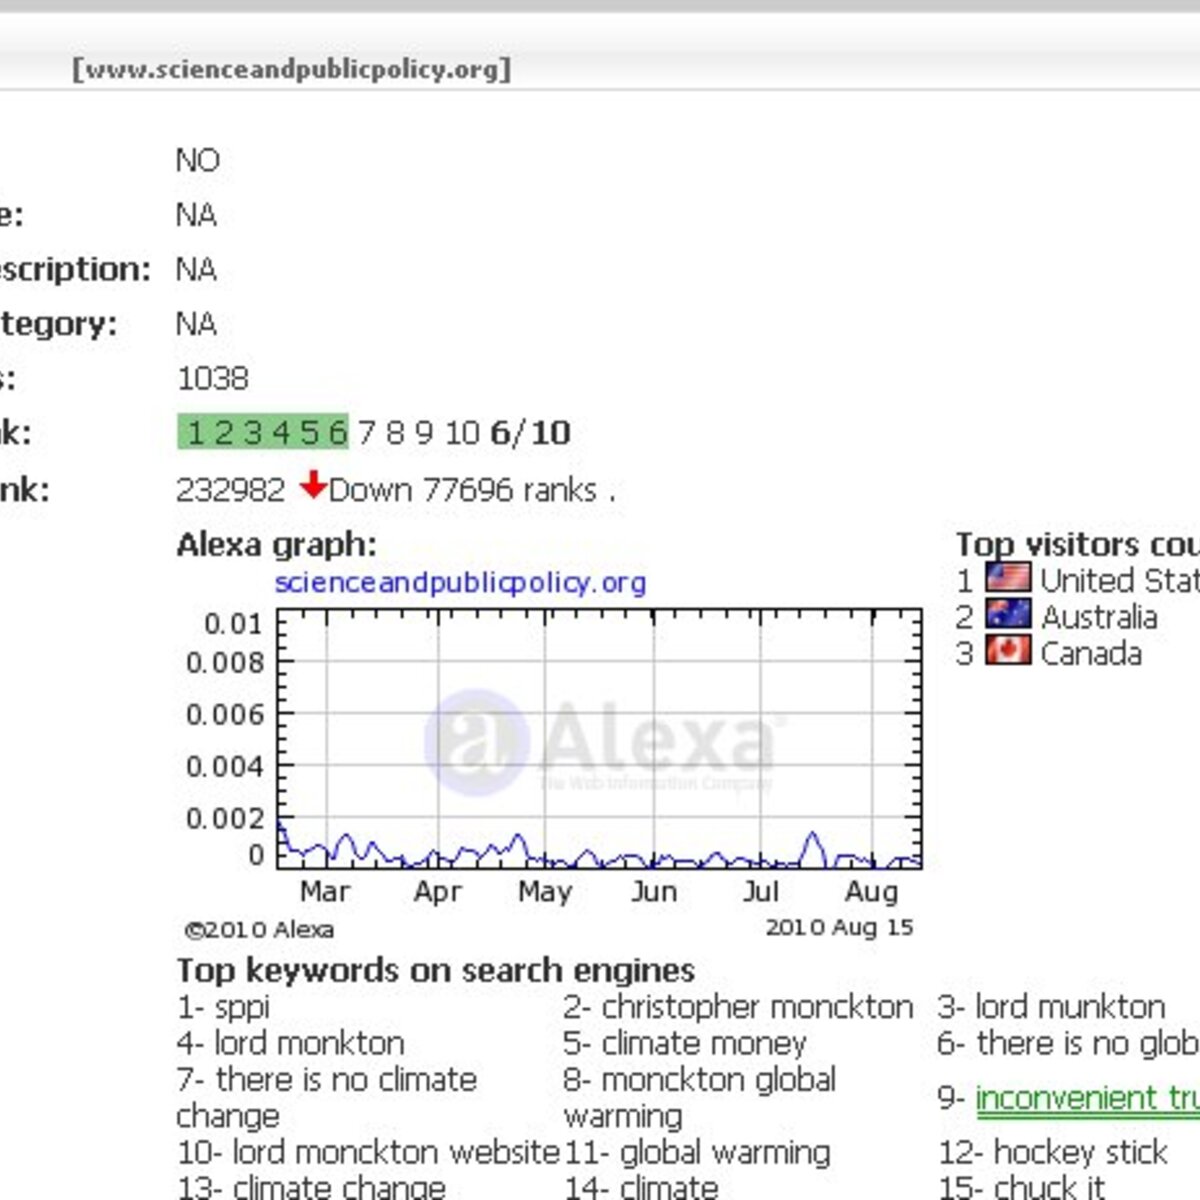
Task: Click the Alexa graph heading
Action: click(277, 545)
